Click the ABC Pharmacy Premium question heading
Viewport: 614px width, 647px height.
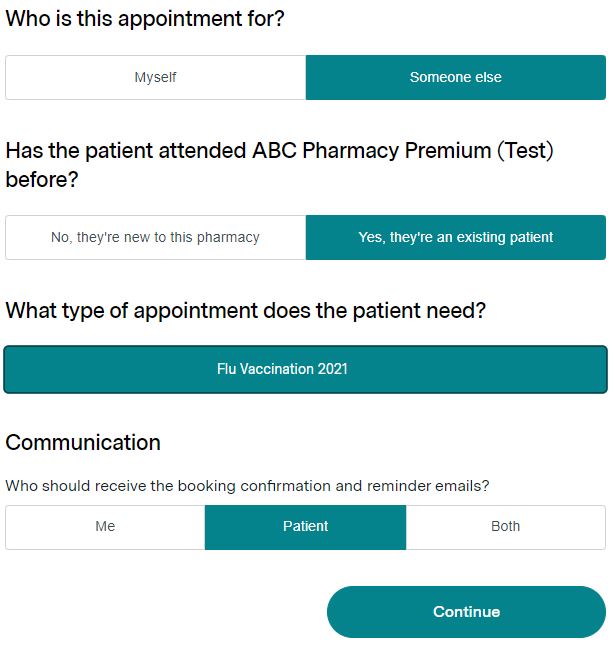(279, 165)
